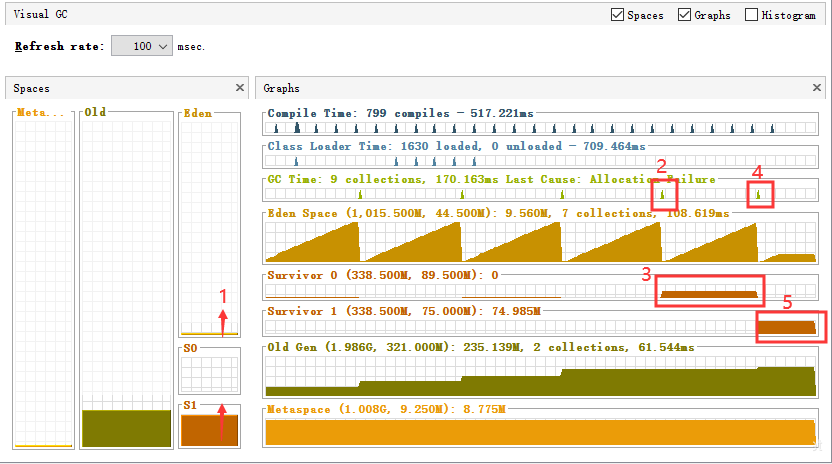Click the GC spike marked 2
The height and width of the screenshot is (464, 832).
click(x=662, y=194)
